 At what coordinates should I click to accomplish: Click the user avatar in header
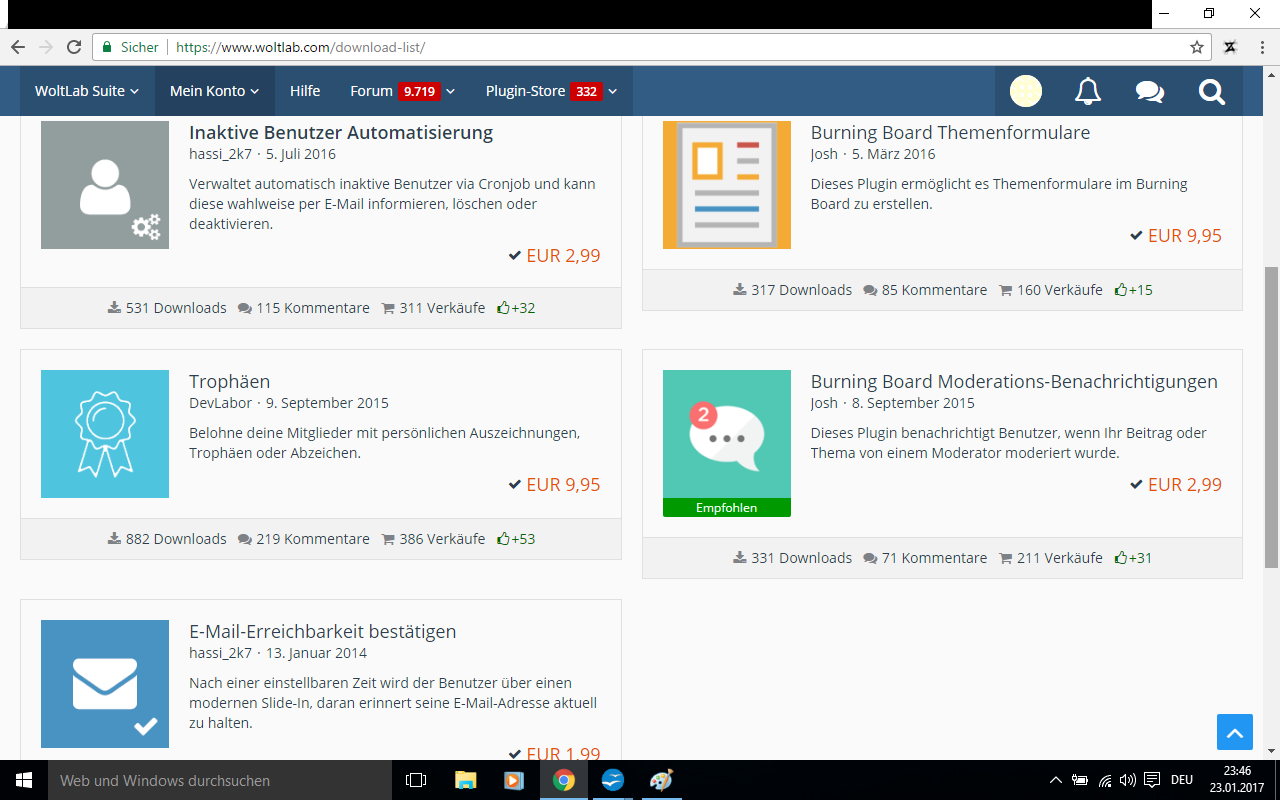1025,92
